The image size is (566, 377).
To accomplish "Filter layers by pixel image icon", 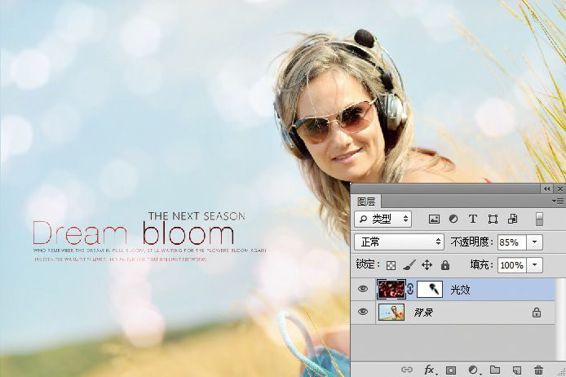I will [x=434, y=219].
